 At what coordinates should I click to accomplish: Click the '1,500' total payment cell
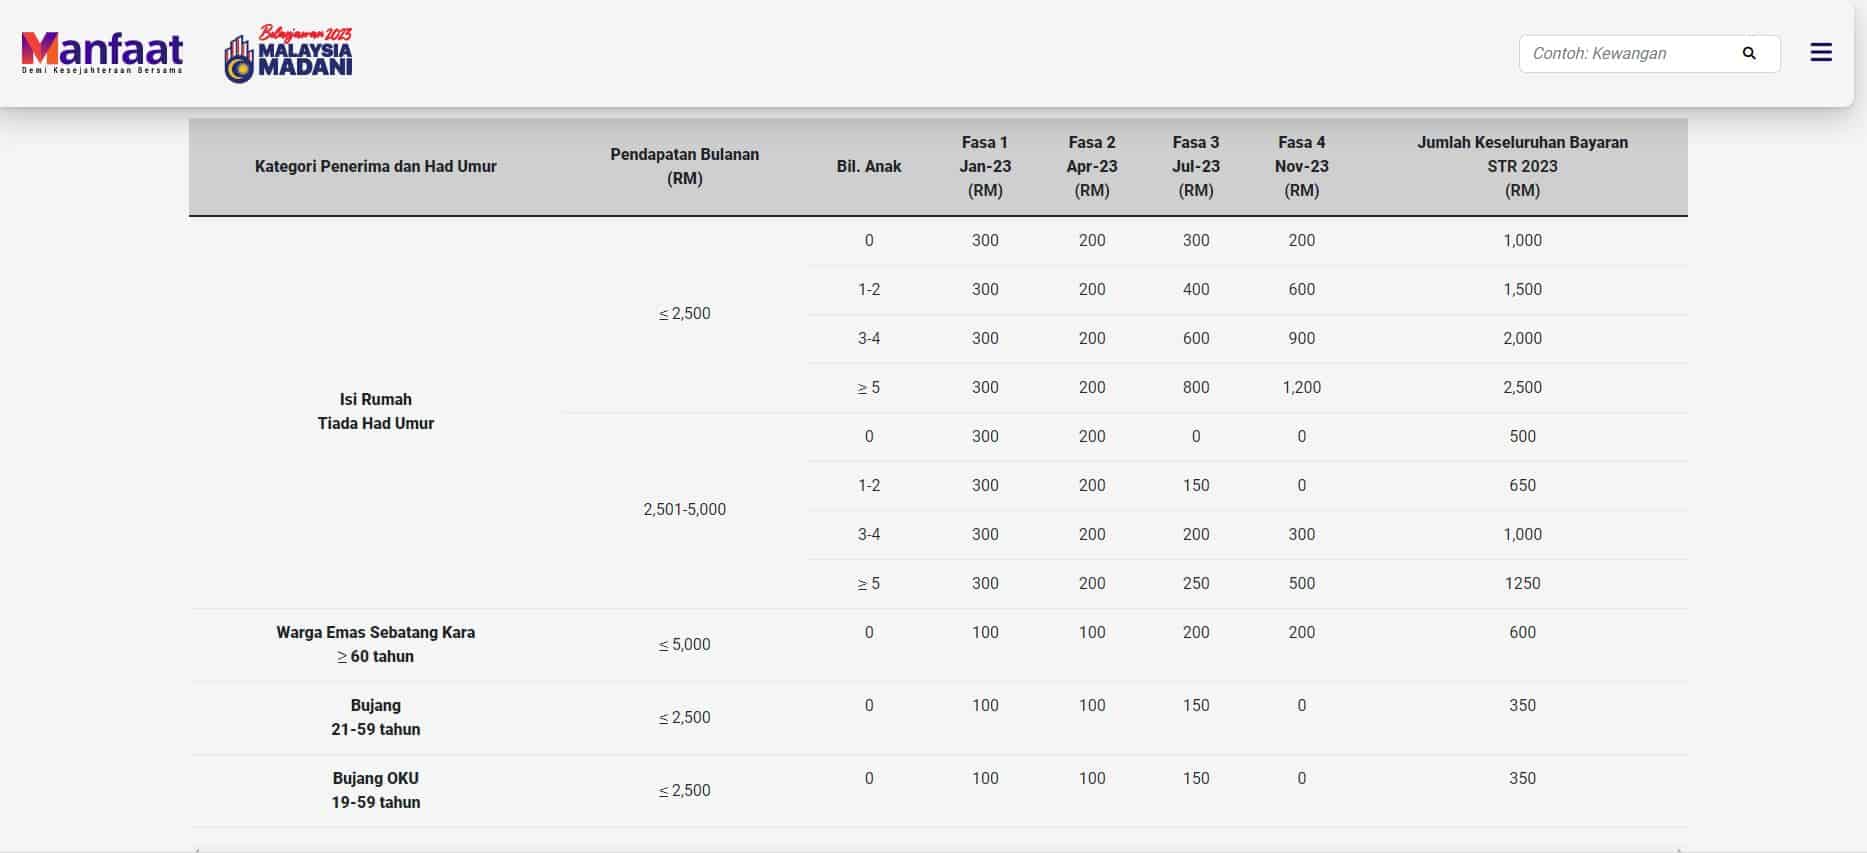1522,289
